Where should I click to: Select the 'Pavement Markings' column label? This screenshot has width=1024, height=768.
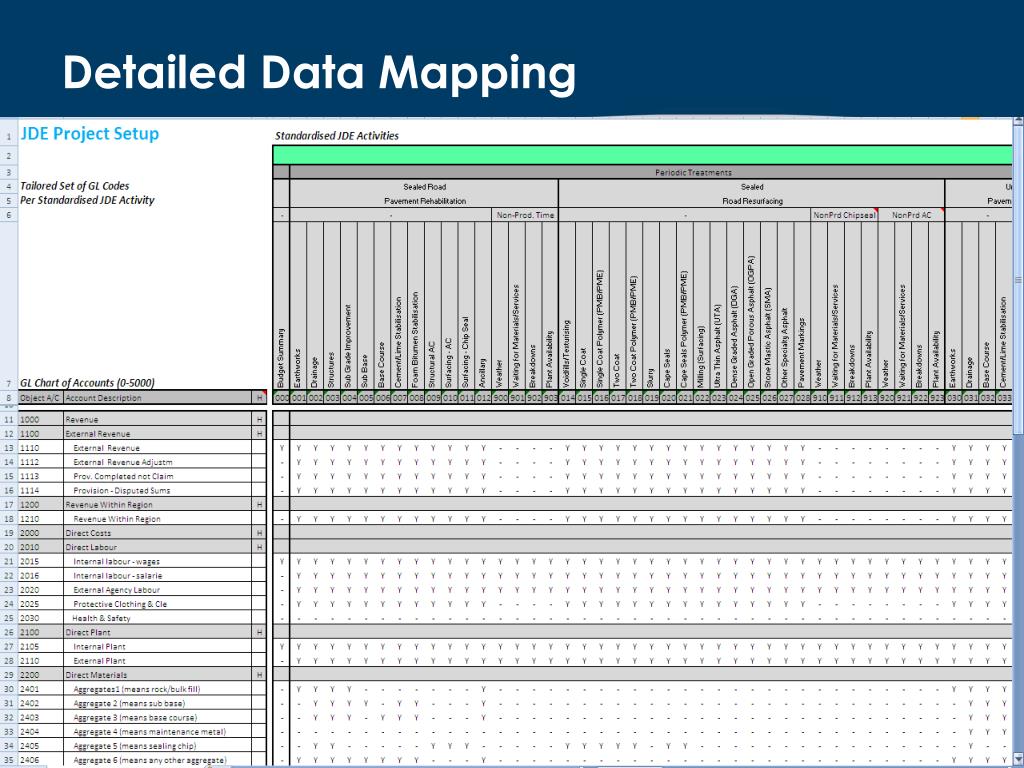(x=801, y=353)
